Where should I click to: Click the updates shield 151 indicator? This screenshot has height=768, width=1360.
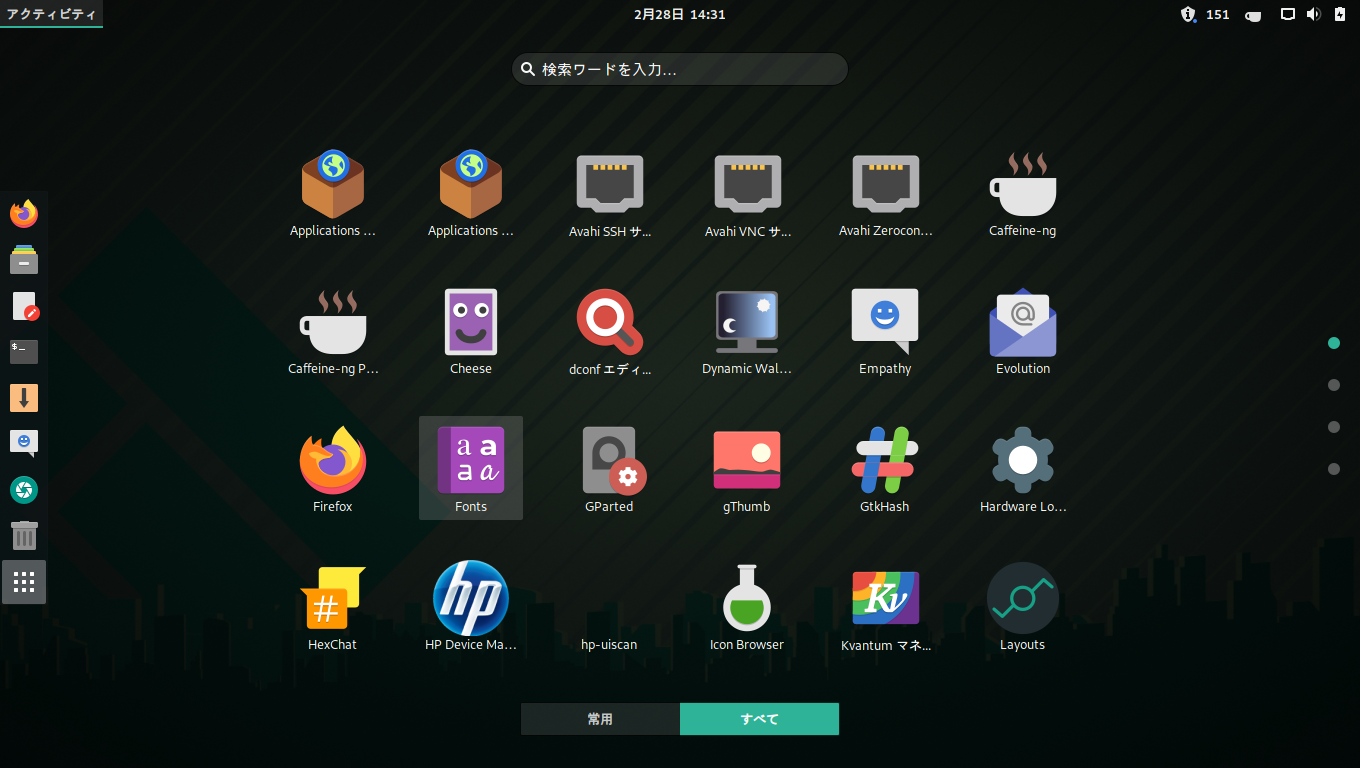[x=1205, y=14]
